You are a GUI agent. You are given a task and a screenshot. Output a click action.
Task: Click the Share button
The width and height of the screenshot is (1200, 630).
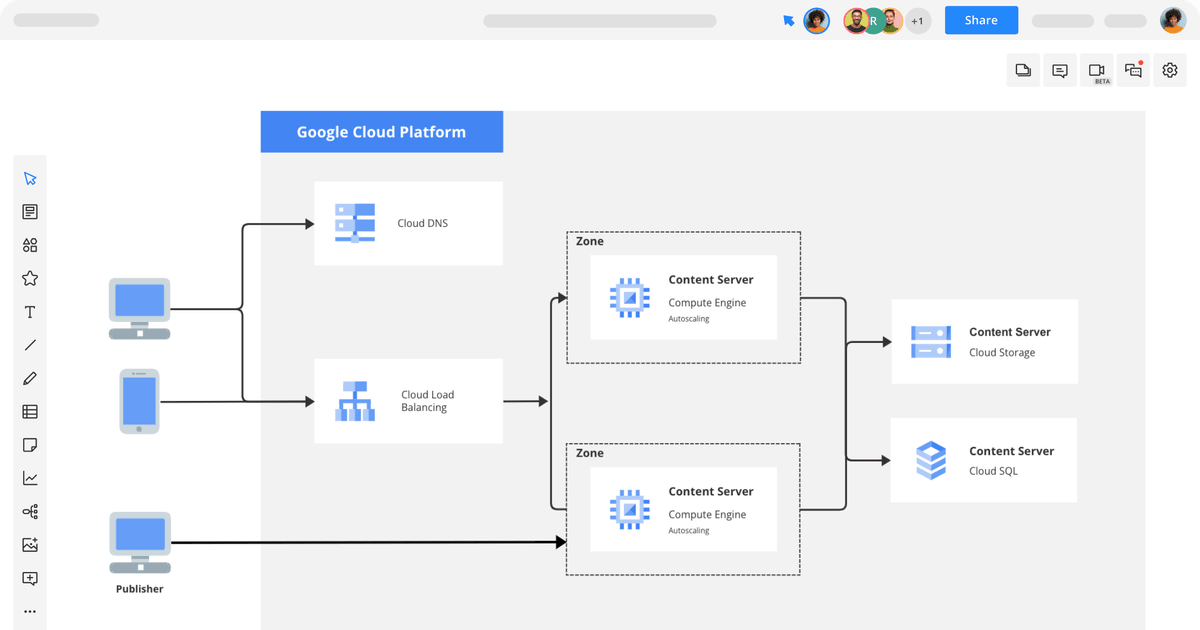point(980,20)
